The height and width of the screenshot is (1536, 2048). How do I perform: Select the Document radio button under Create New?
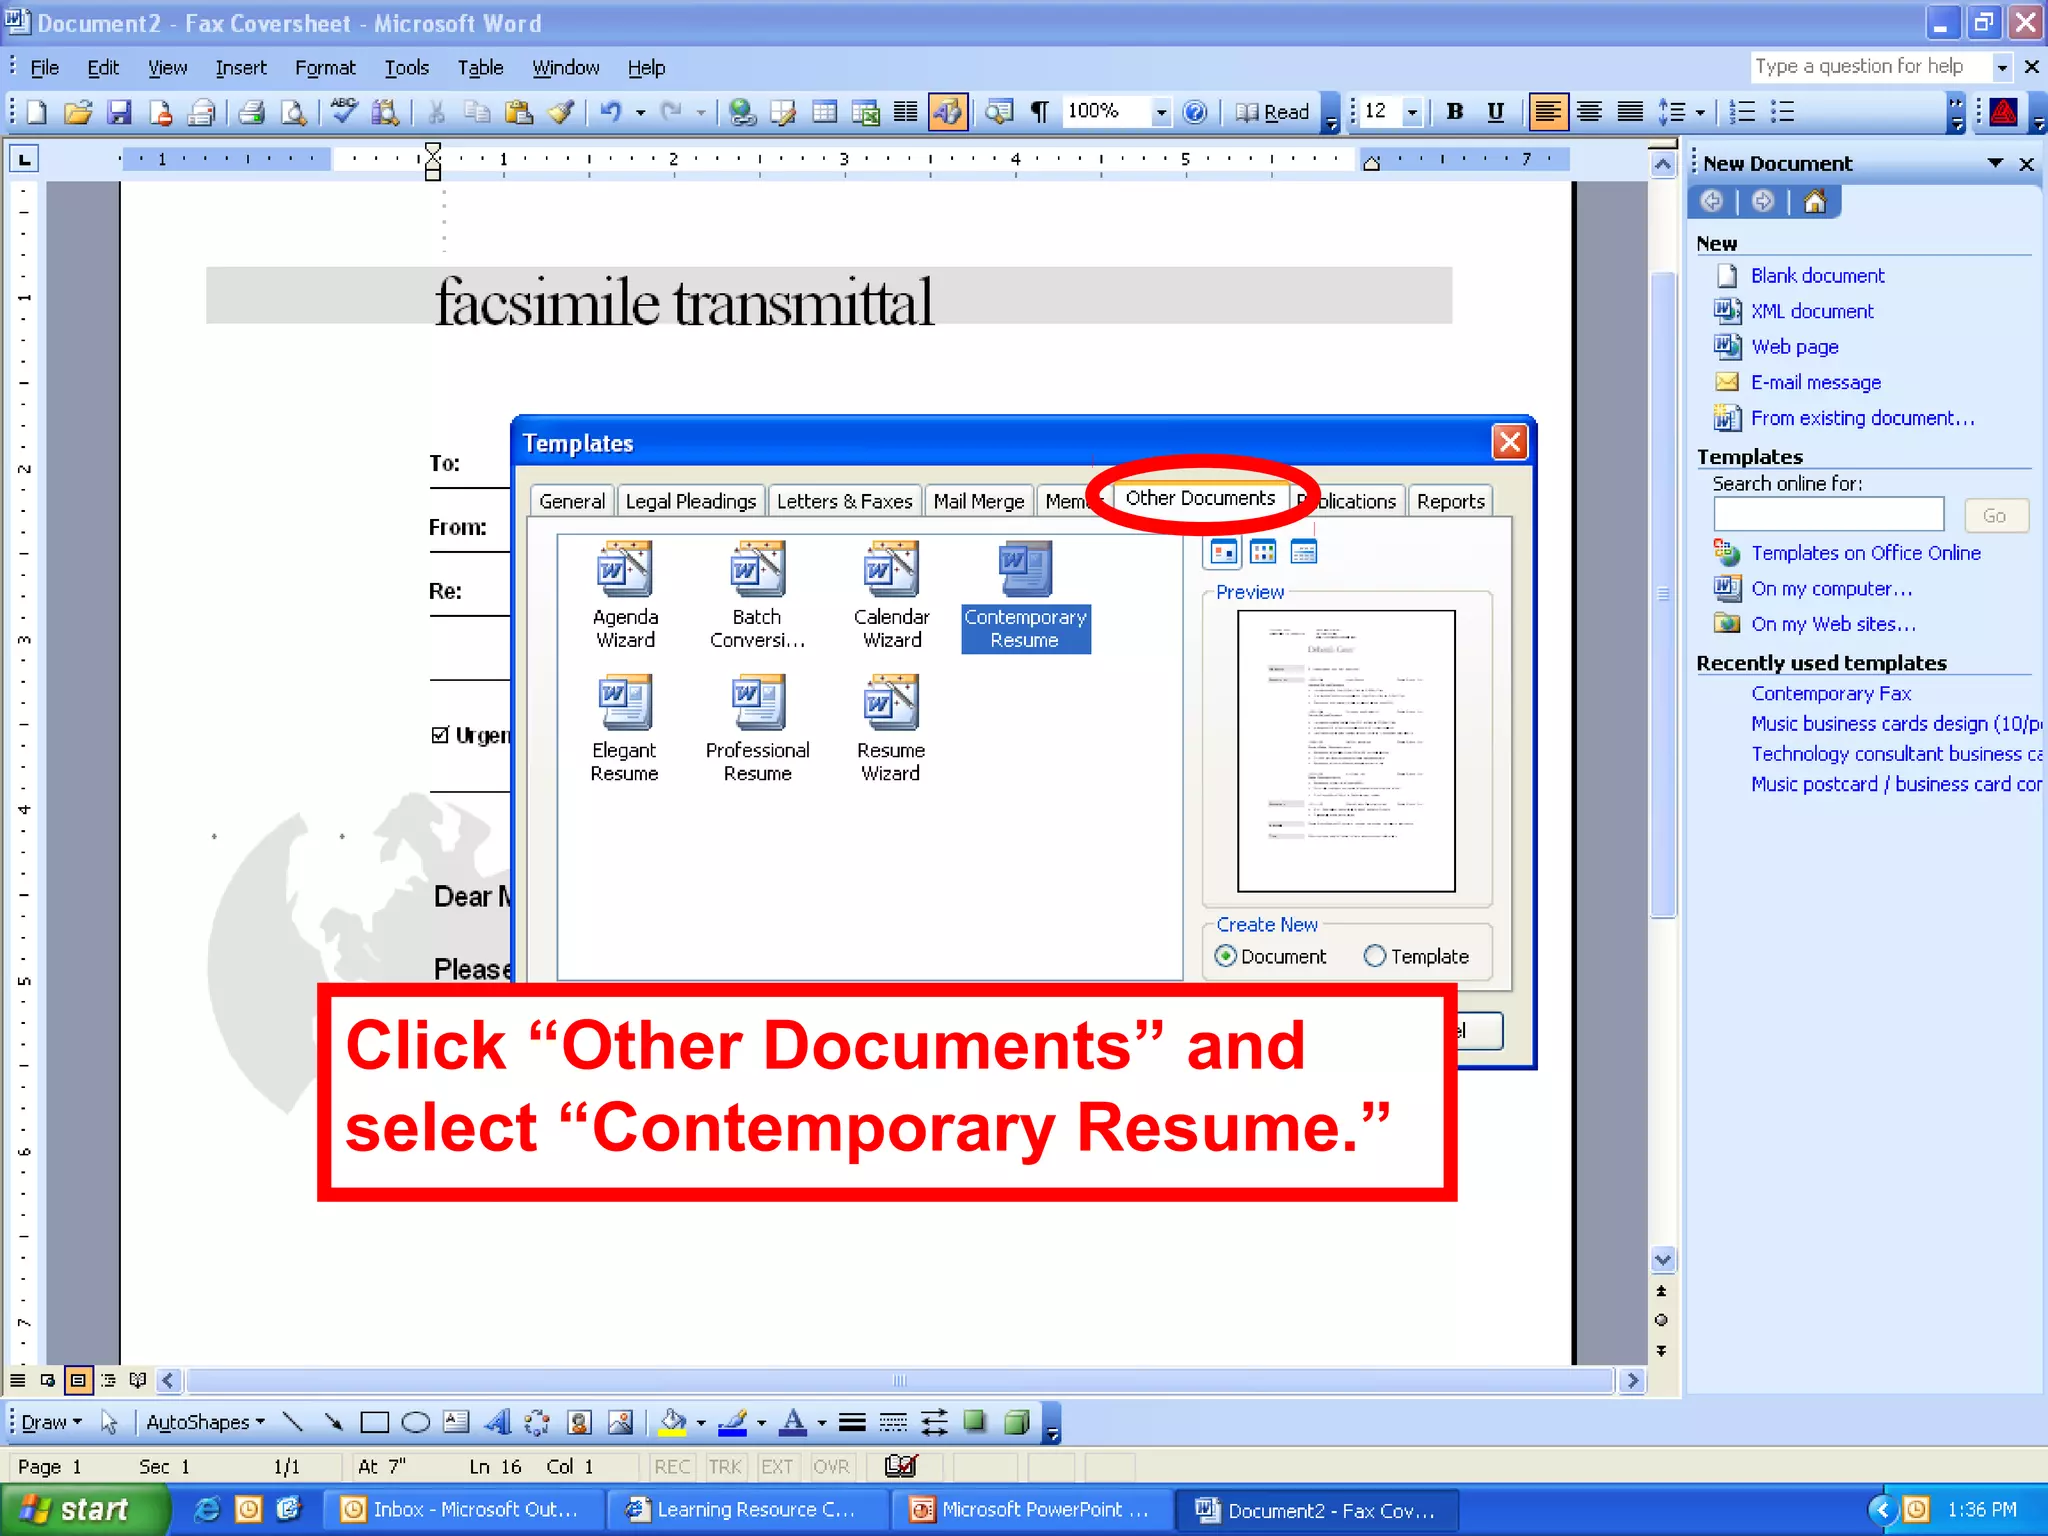pos(1225,956)
